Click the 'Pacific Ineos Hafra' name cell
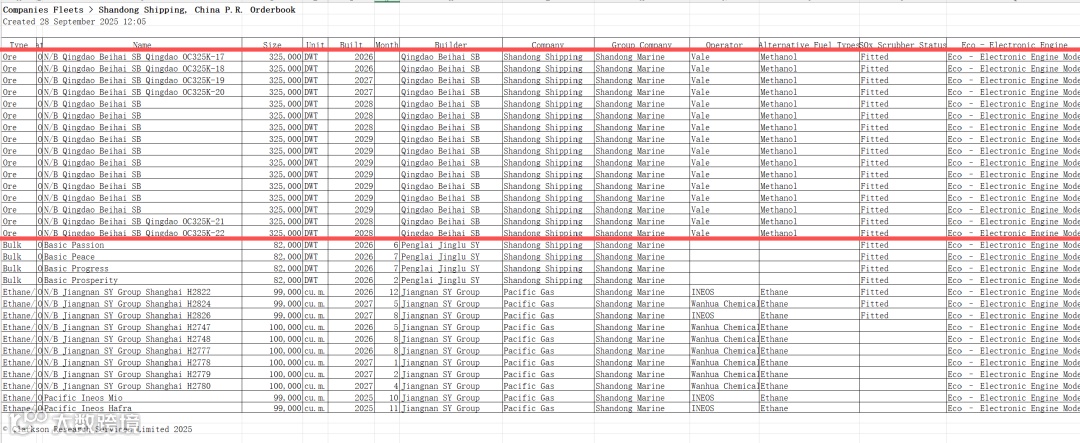 click(x=142, y=408)
